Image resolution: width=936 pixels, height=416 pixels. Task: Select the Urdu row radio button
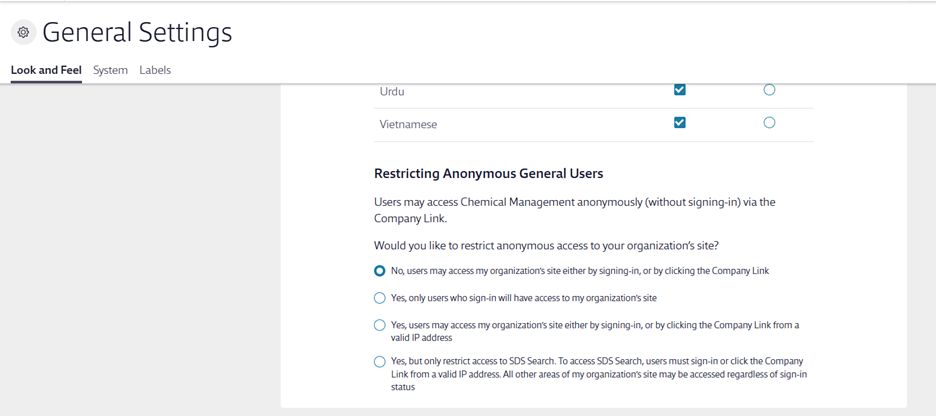769,90
